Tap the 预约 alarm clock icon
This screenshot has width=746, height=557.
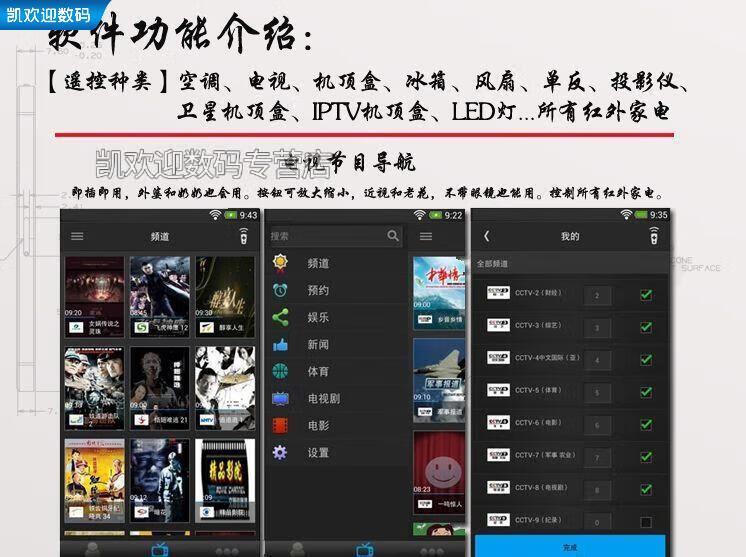point(280,290)
